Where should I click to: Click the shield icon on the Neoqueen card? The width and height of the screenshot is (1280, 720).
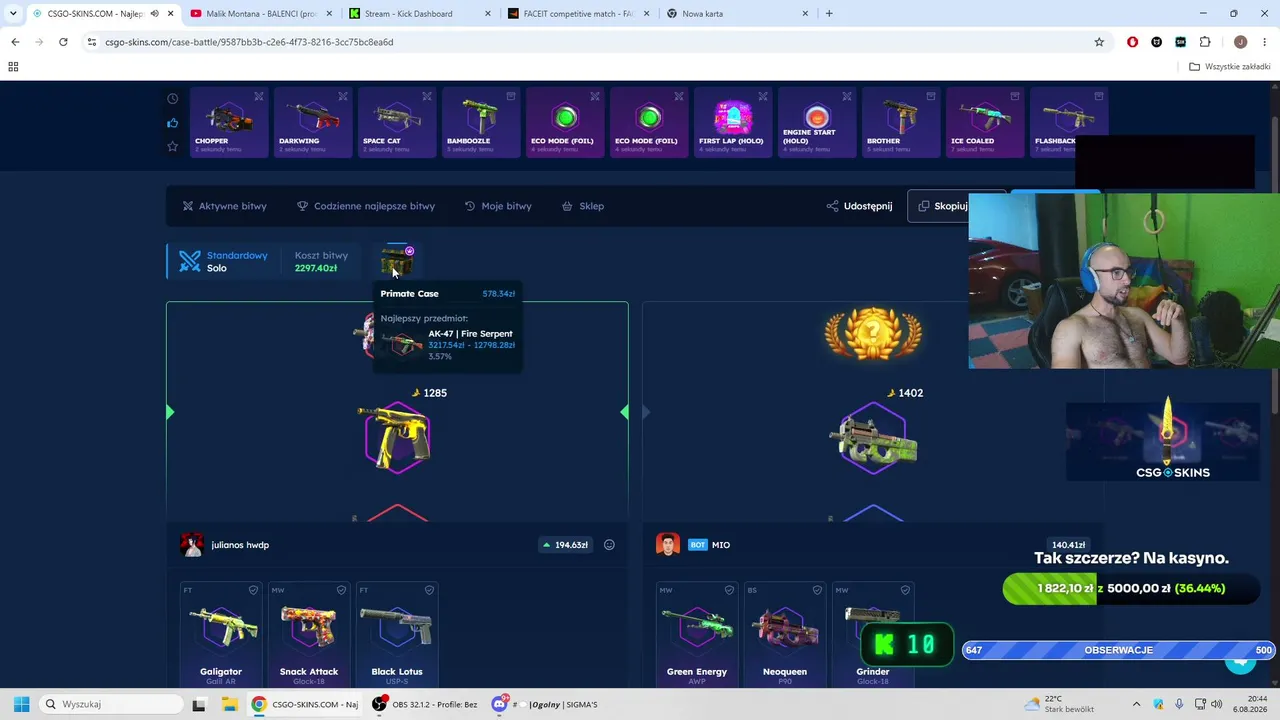817,590
